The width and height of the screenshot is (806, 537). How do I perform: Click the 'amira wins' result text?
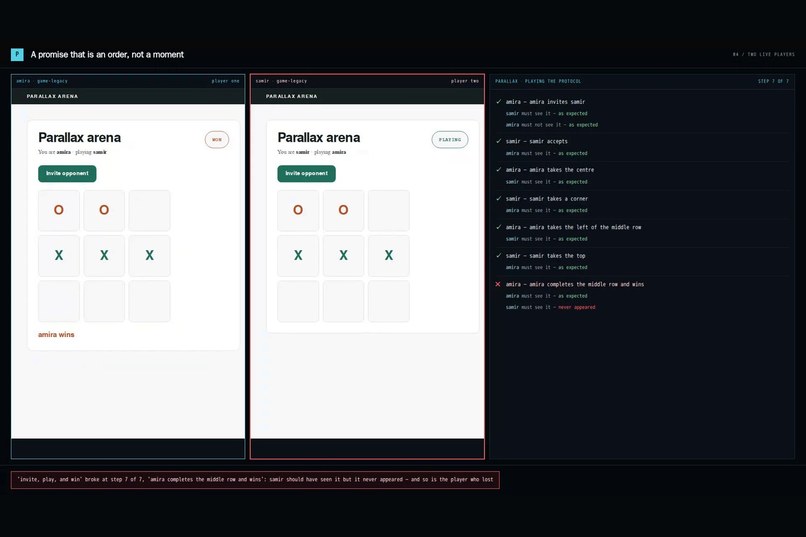point(56,335)
